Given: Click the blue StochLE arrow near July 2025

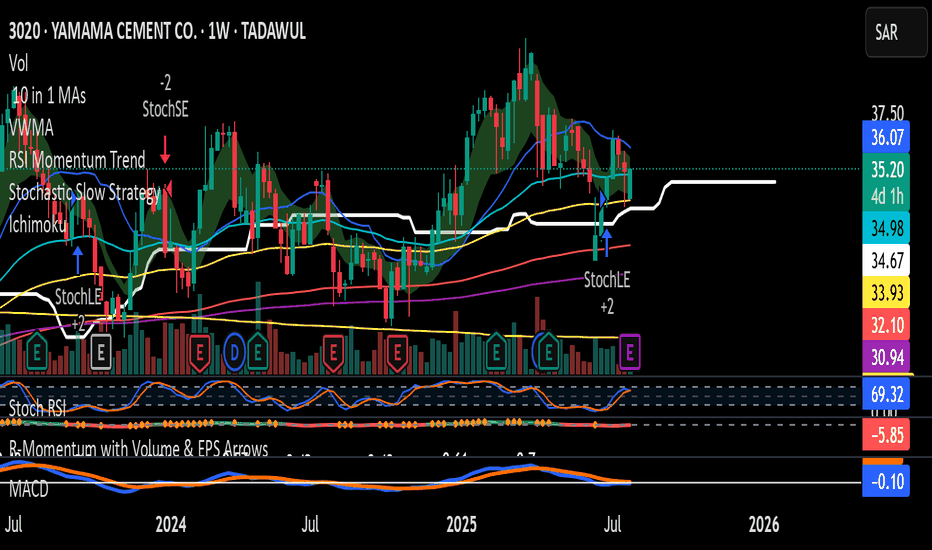Looking at the screenshot, I should tap(606, 243).
